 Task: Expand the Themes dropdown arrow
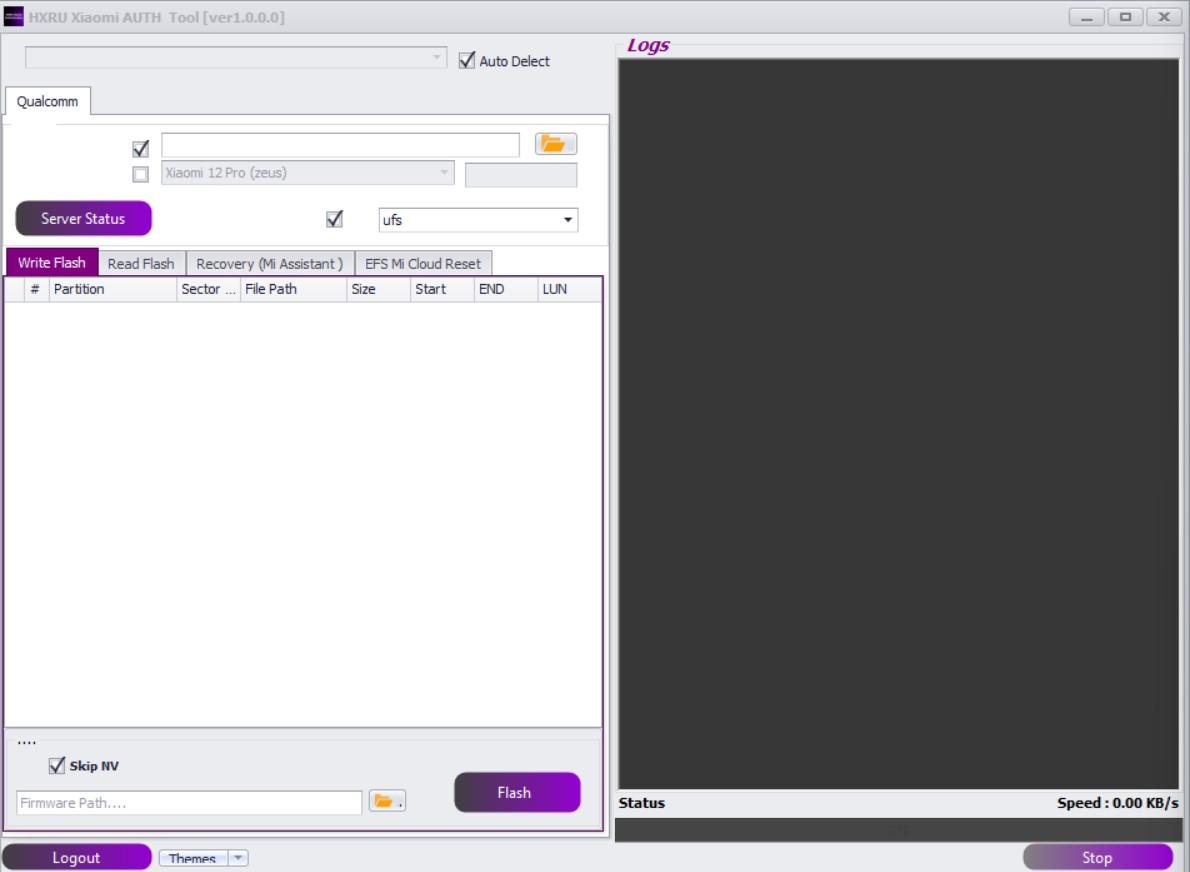(x=238, y=858)
